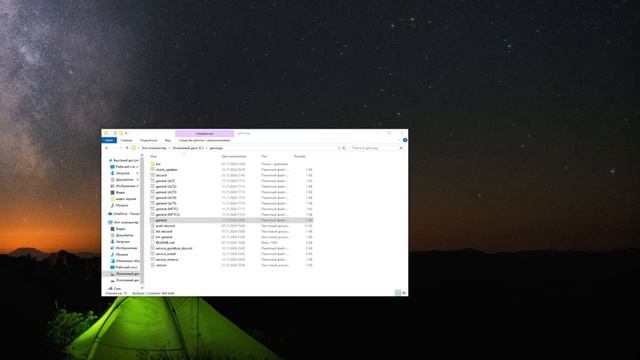Click the Refresh icon by address bar
This screenshot has width=640, height=360.
tap(344, 148)
